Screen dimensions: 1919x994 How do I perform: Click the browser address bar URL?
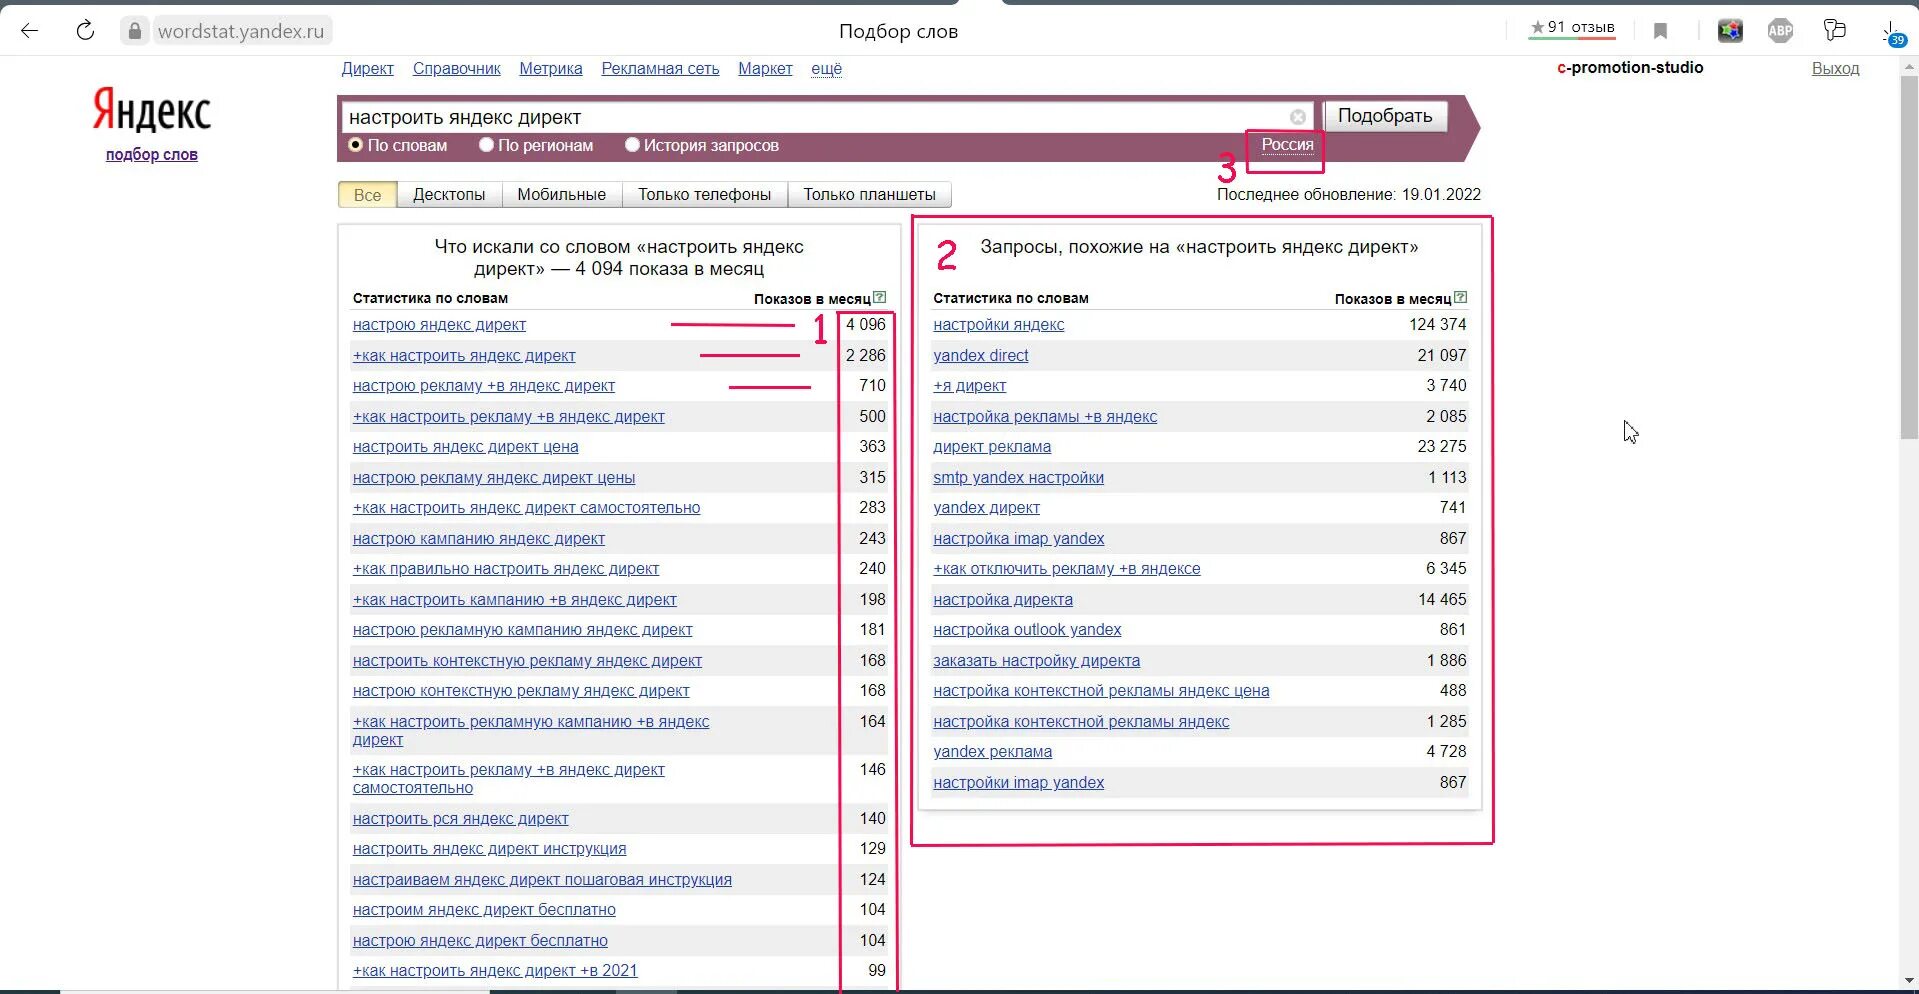[241, 31]
